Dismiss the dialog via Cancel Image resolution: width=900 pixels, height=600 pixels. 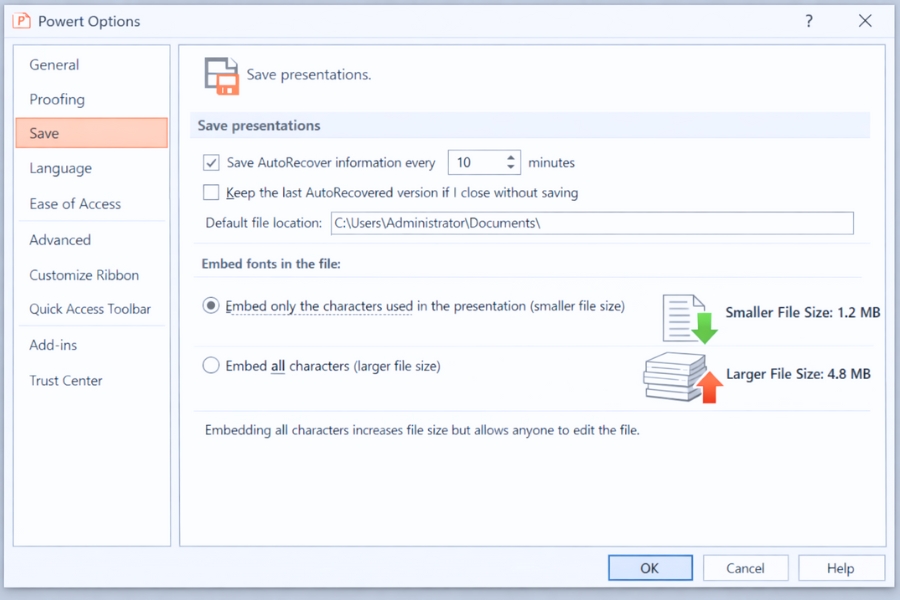pos(745,567)
